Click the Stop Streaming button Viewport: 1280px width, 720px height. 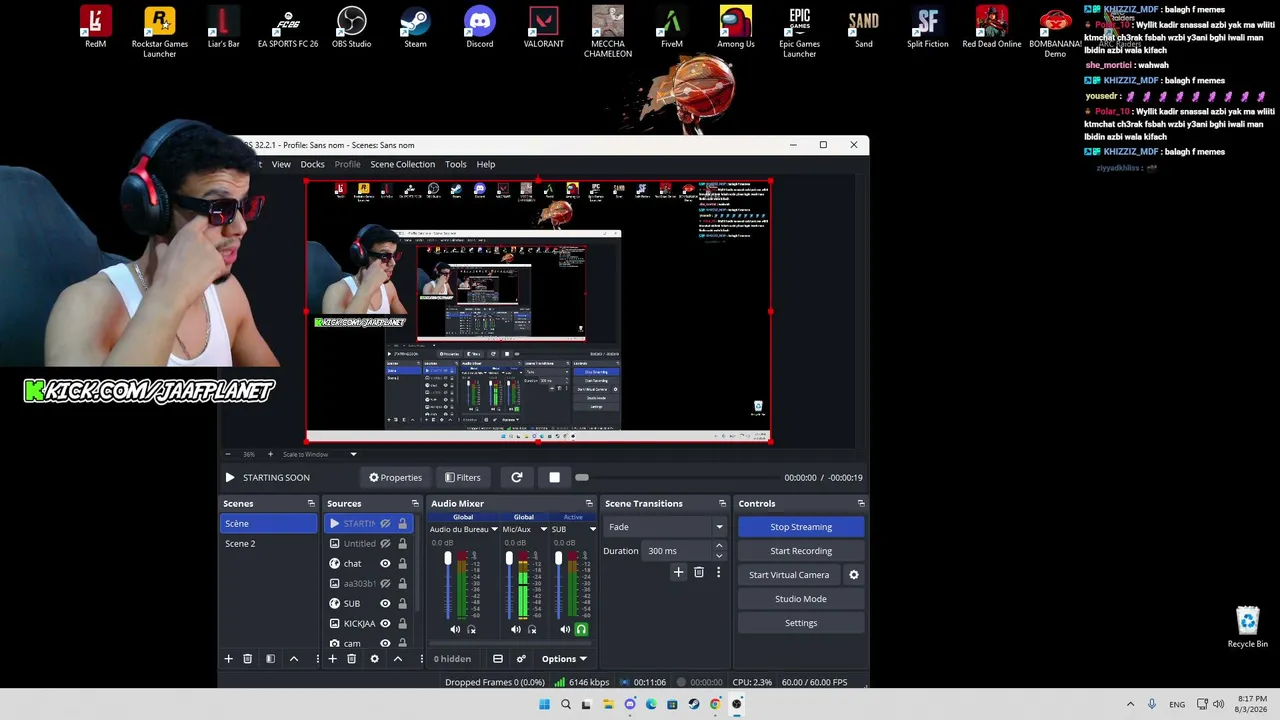pos(801,527)
